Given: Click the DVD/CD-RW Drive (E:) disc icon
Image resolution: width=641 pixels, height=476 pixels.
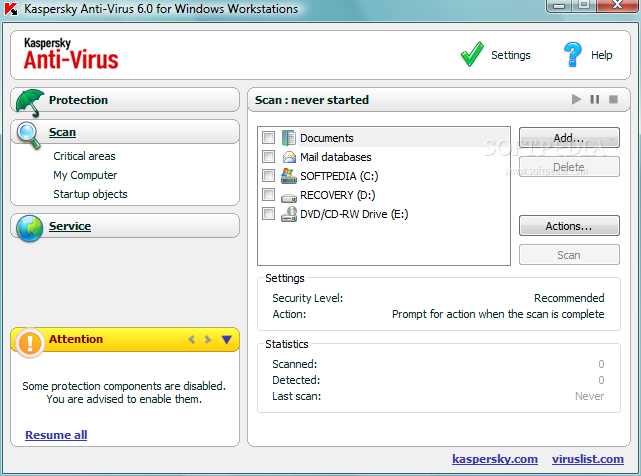Looking at the screenshot, I should pyautogui.click(x=289, y=214).
